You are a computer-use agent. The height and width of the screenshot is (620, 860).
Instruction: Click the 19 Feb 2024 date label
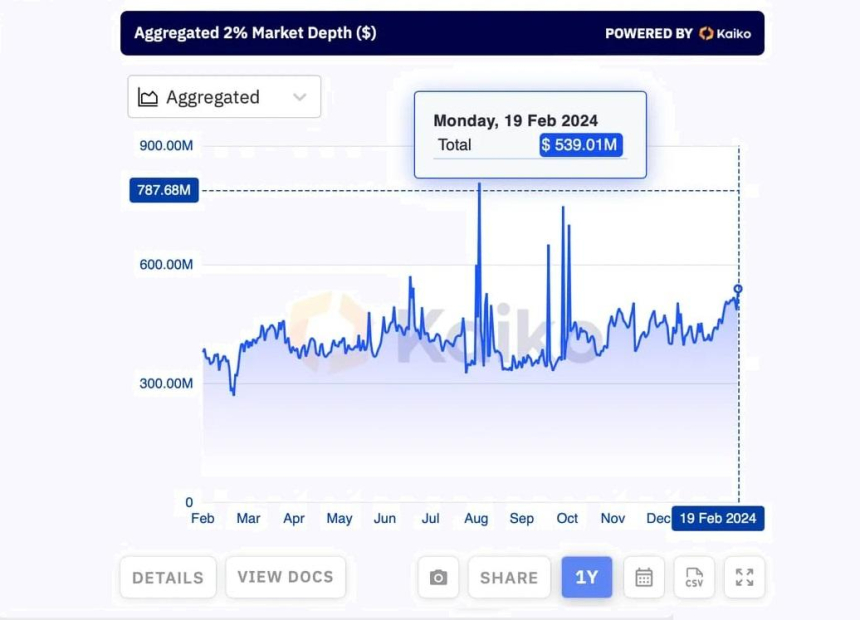(718, 519)
